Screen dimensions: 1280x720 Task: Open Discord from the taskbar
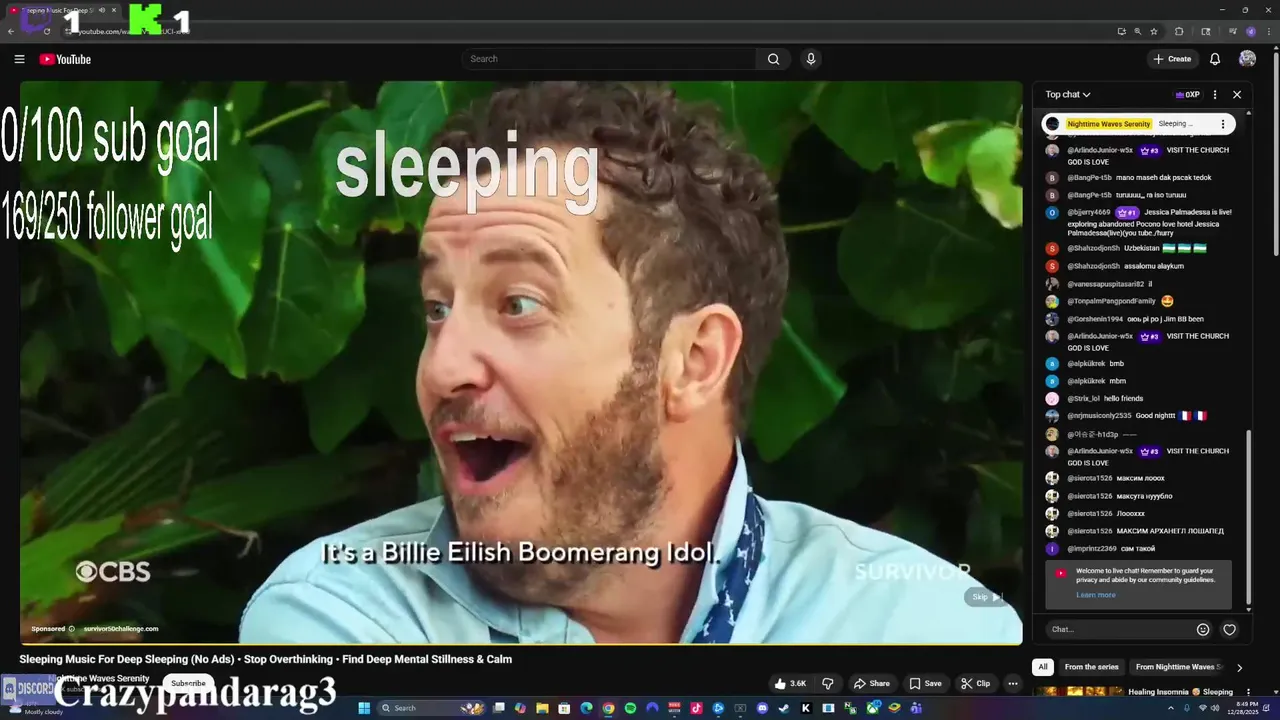(x=762, y=708)
